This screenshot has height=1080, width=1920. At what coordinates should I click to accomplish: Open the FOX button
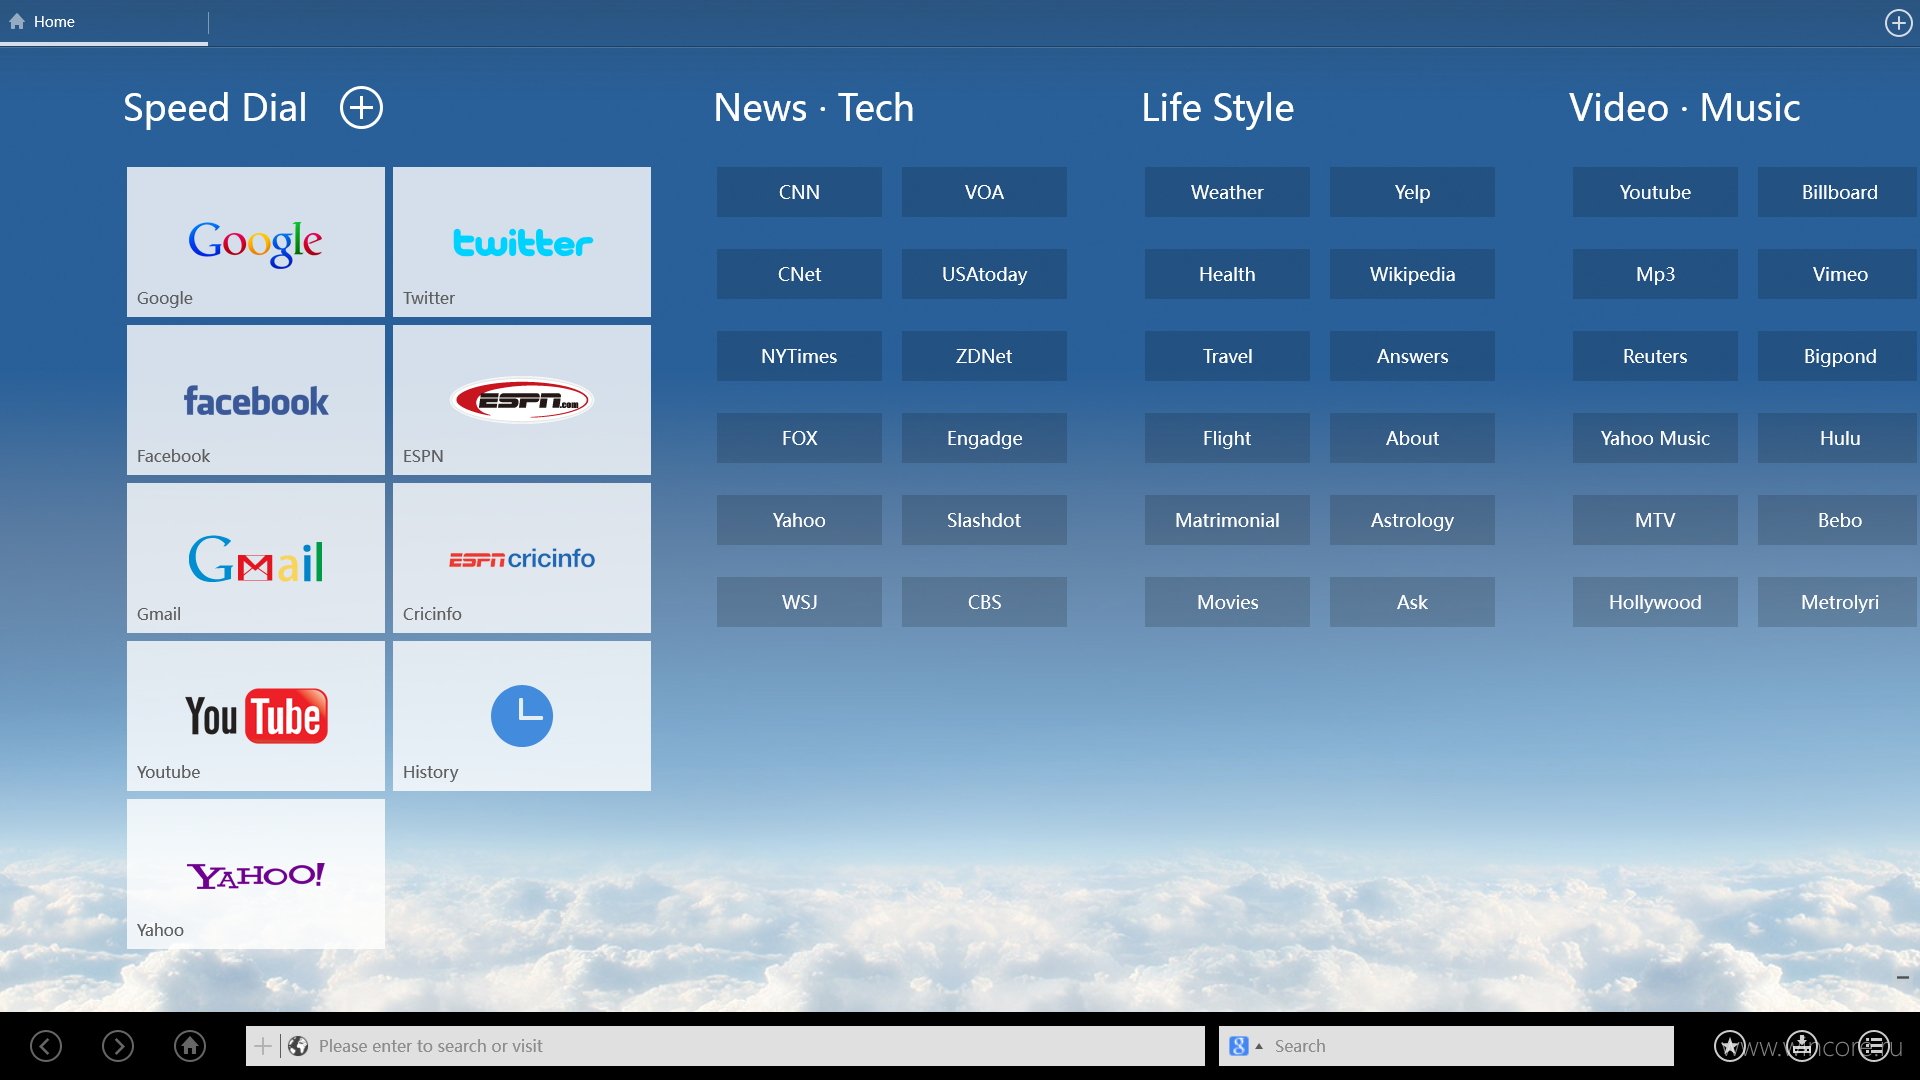799,438
